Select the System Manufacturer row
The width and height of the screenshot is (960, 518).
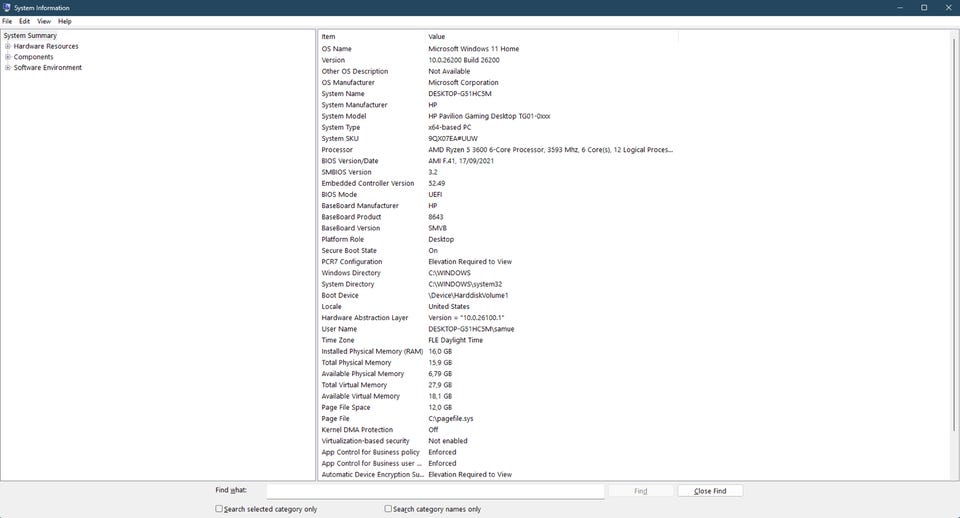click(498, 105)
